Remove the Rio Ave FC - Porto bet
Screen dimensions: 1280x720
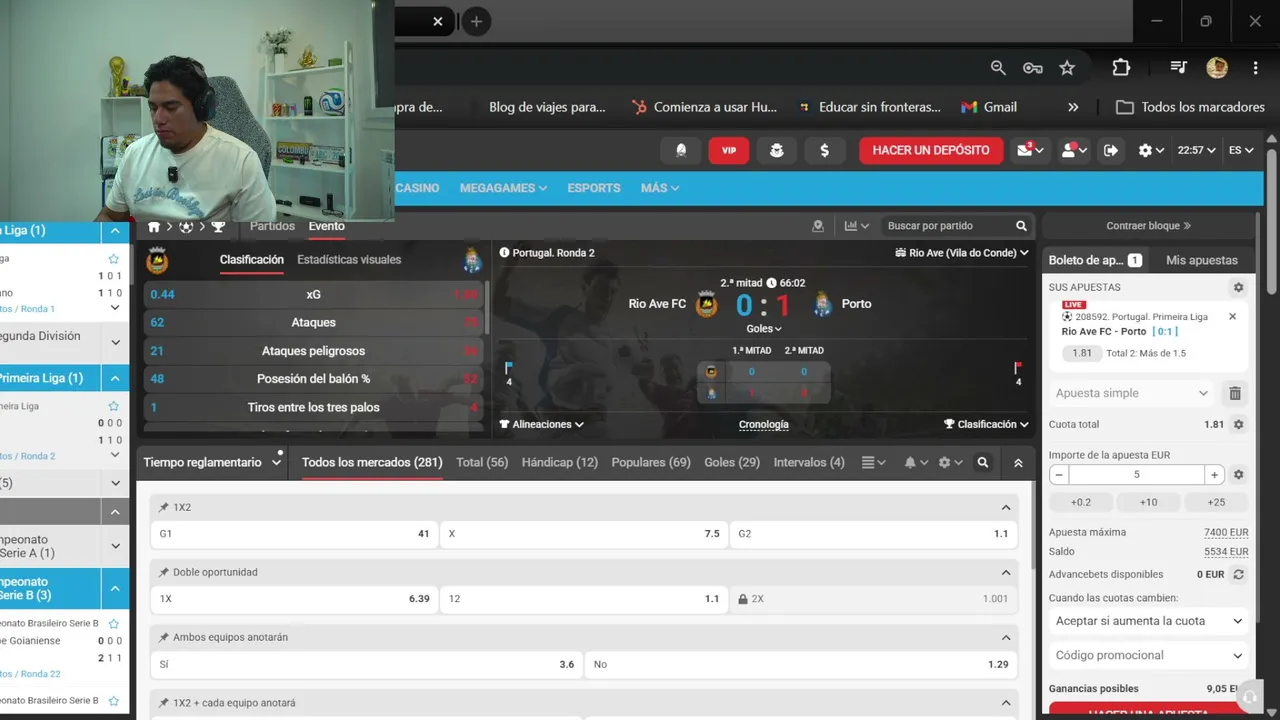click(1232, 316)
